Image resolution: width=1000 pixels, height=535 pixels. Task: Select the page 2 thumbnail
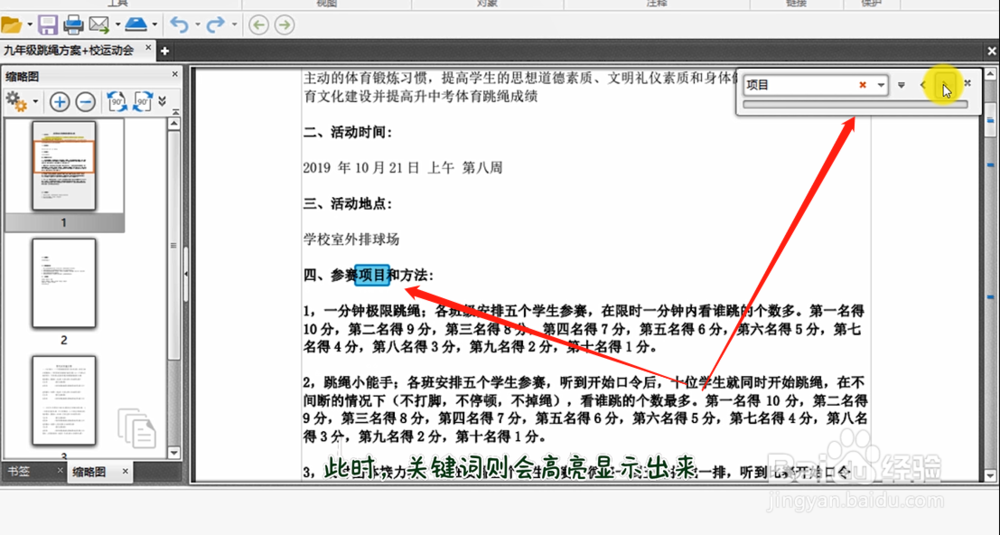click(64, 283)
